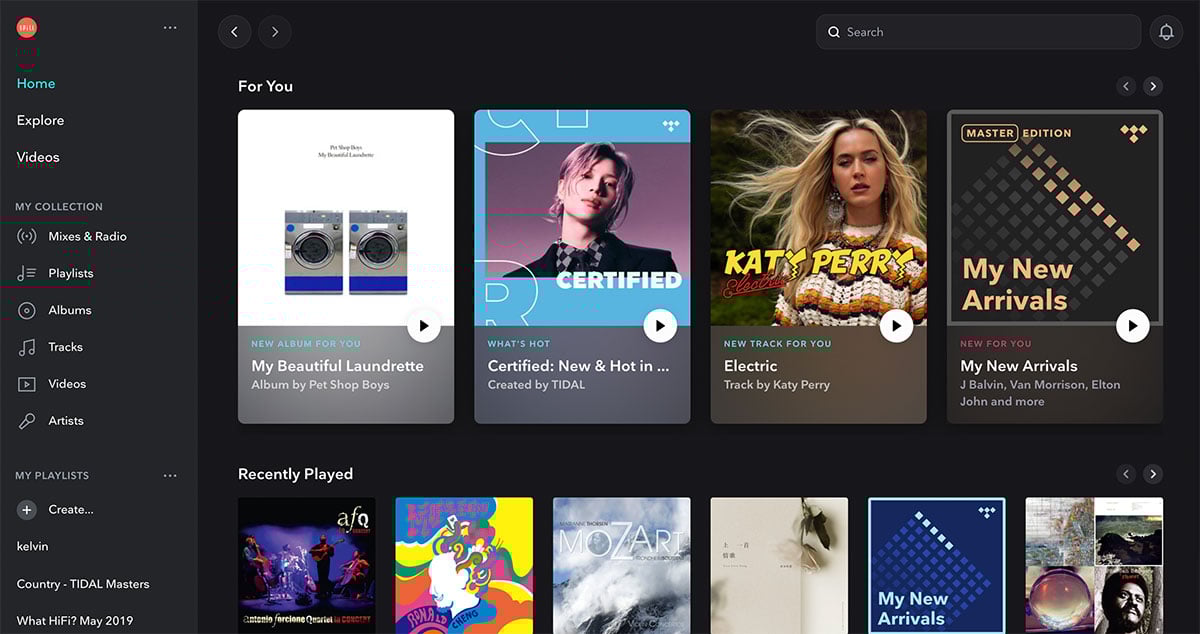Open the Explore page
The width and height of the screenshot is (1200, 634).
pos(40,120)
